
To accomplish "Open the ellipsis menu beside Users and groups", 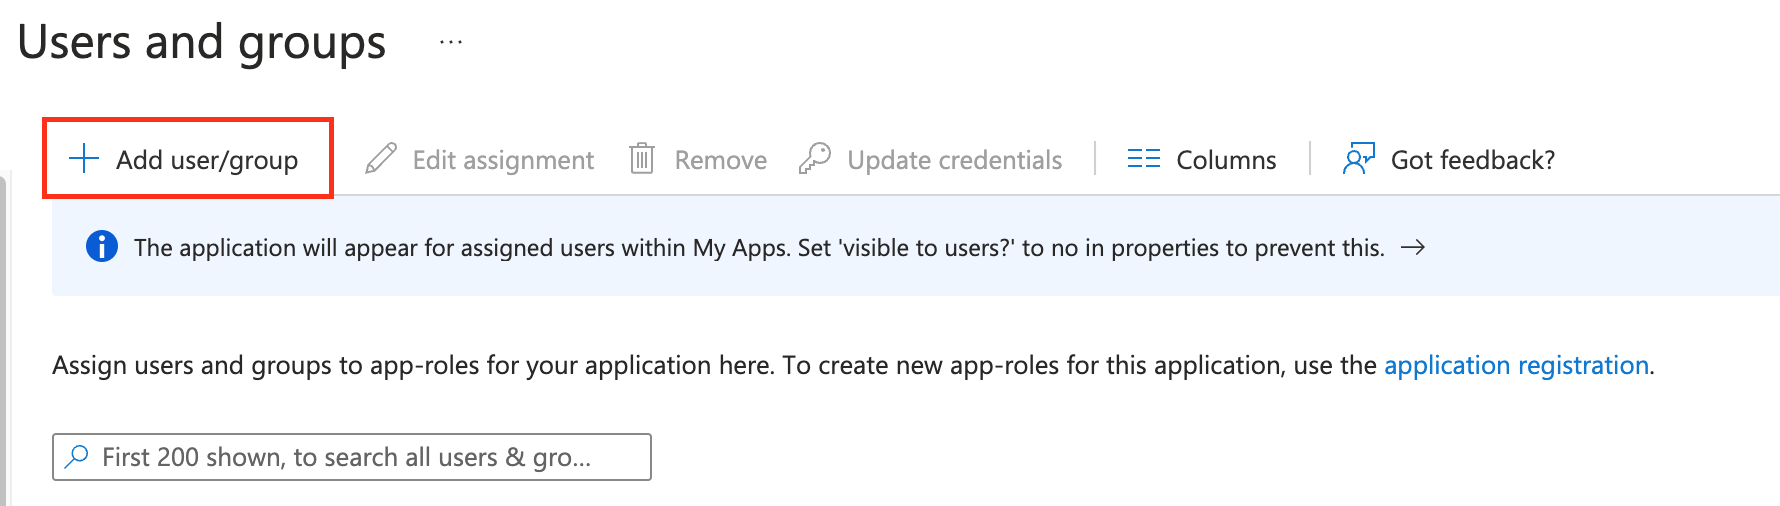I will click(x=451, y=43).
